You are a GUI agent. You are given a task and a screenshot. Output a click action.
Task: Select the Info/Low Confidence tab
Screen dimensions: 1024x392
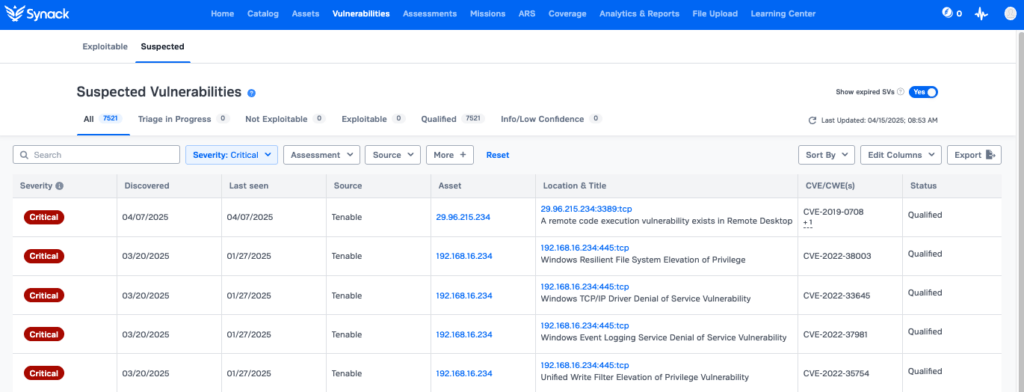551,120
